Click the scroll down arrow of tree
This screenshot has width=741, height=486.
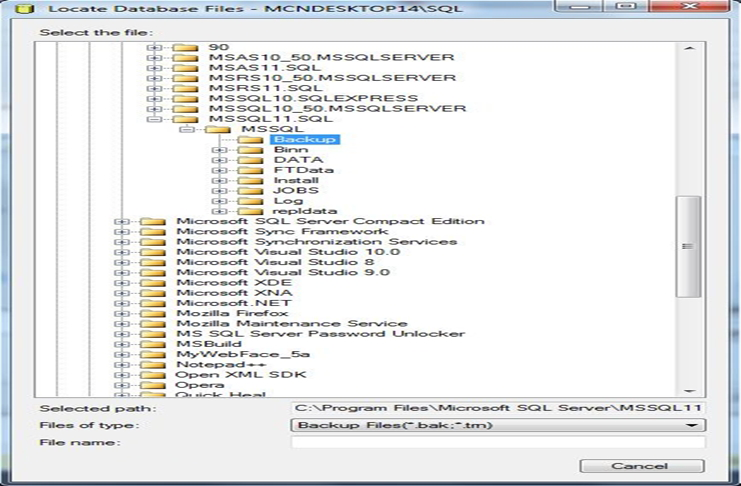pos(688,389)
